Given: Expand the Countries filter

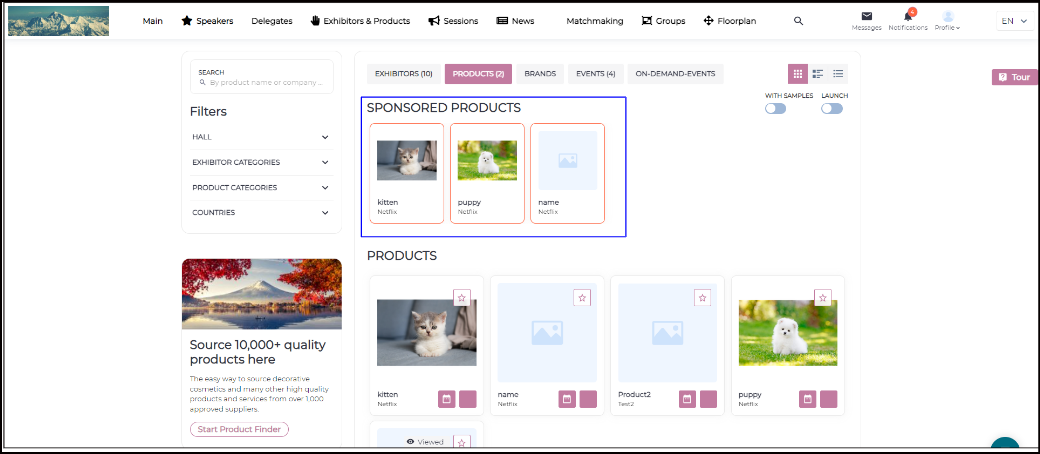Looking at the screenshot, I should click(x=261, y=212).
